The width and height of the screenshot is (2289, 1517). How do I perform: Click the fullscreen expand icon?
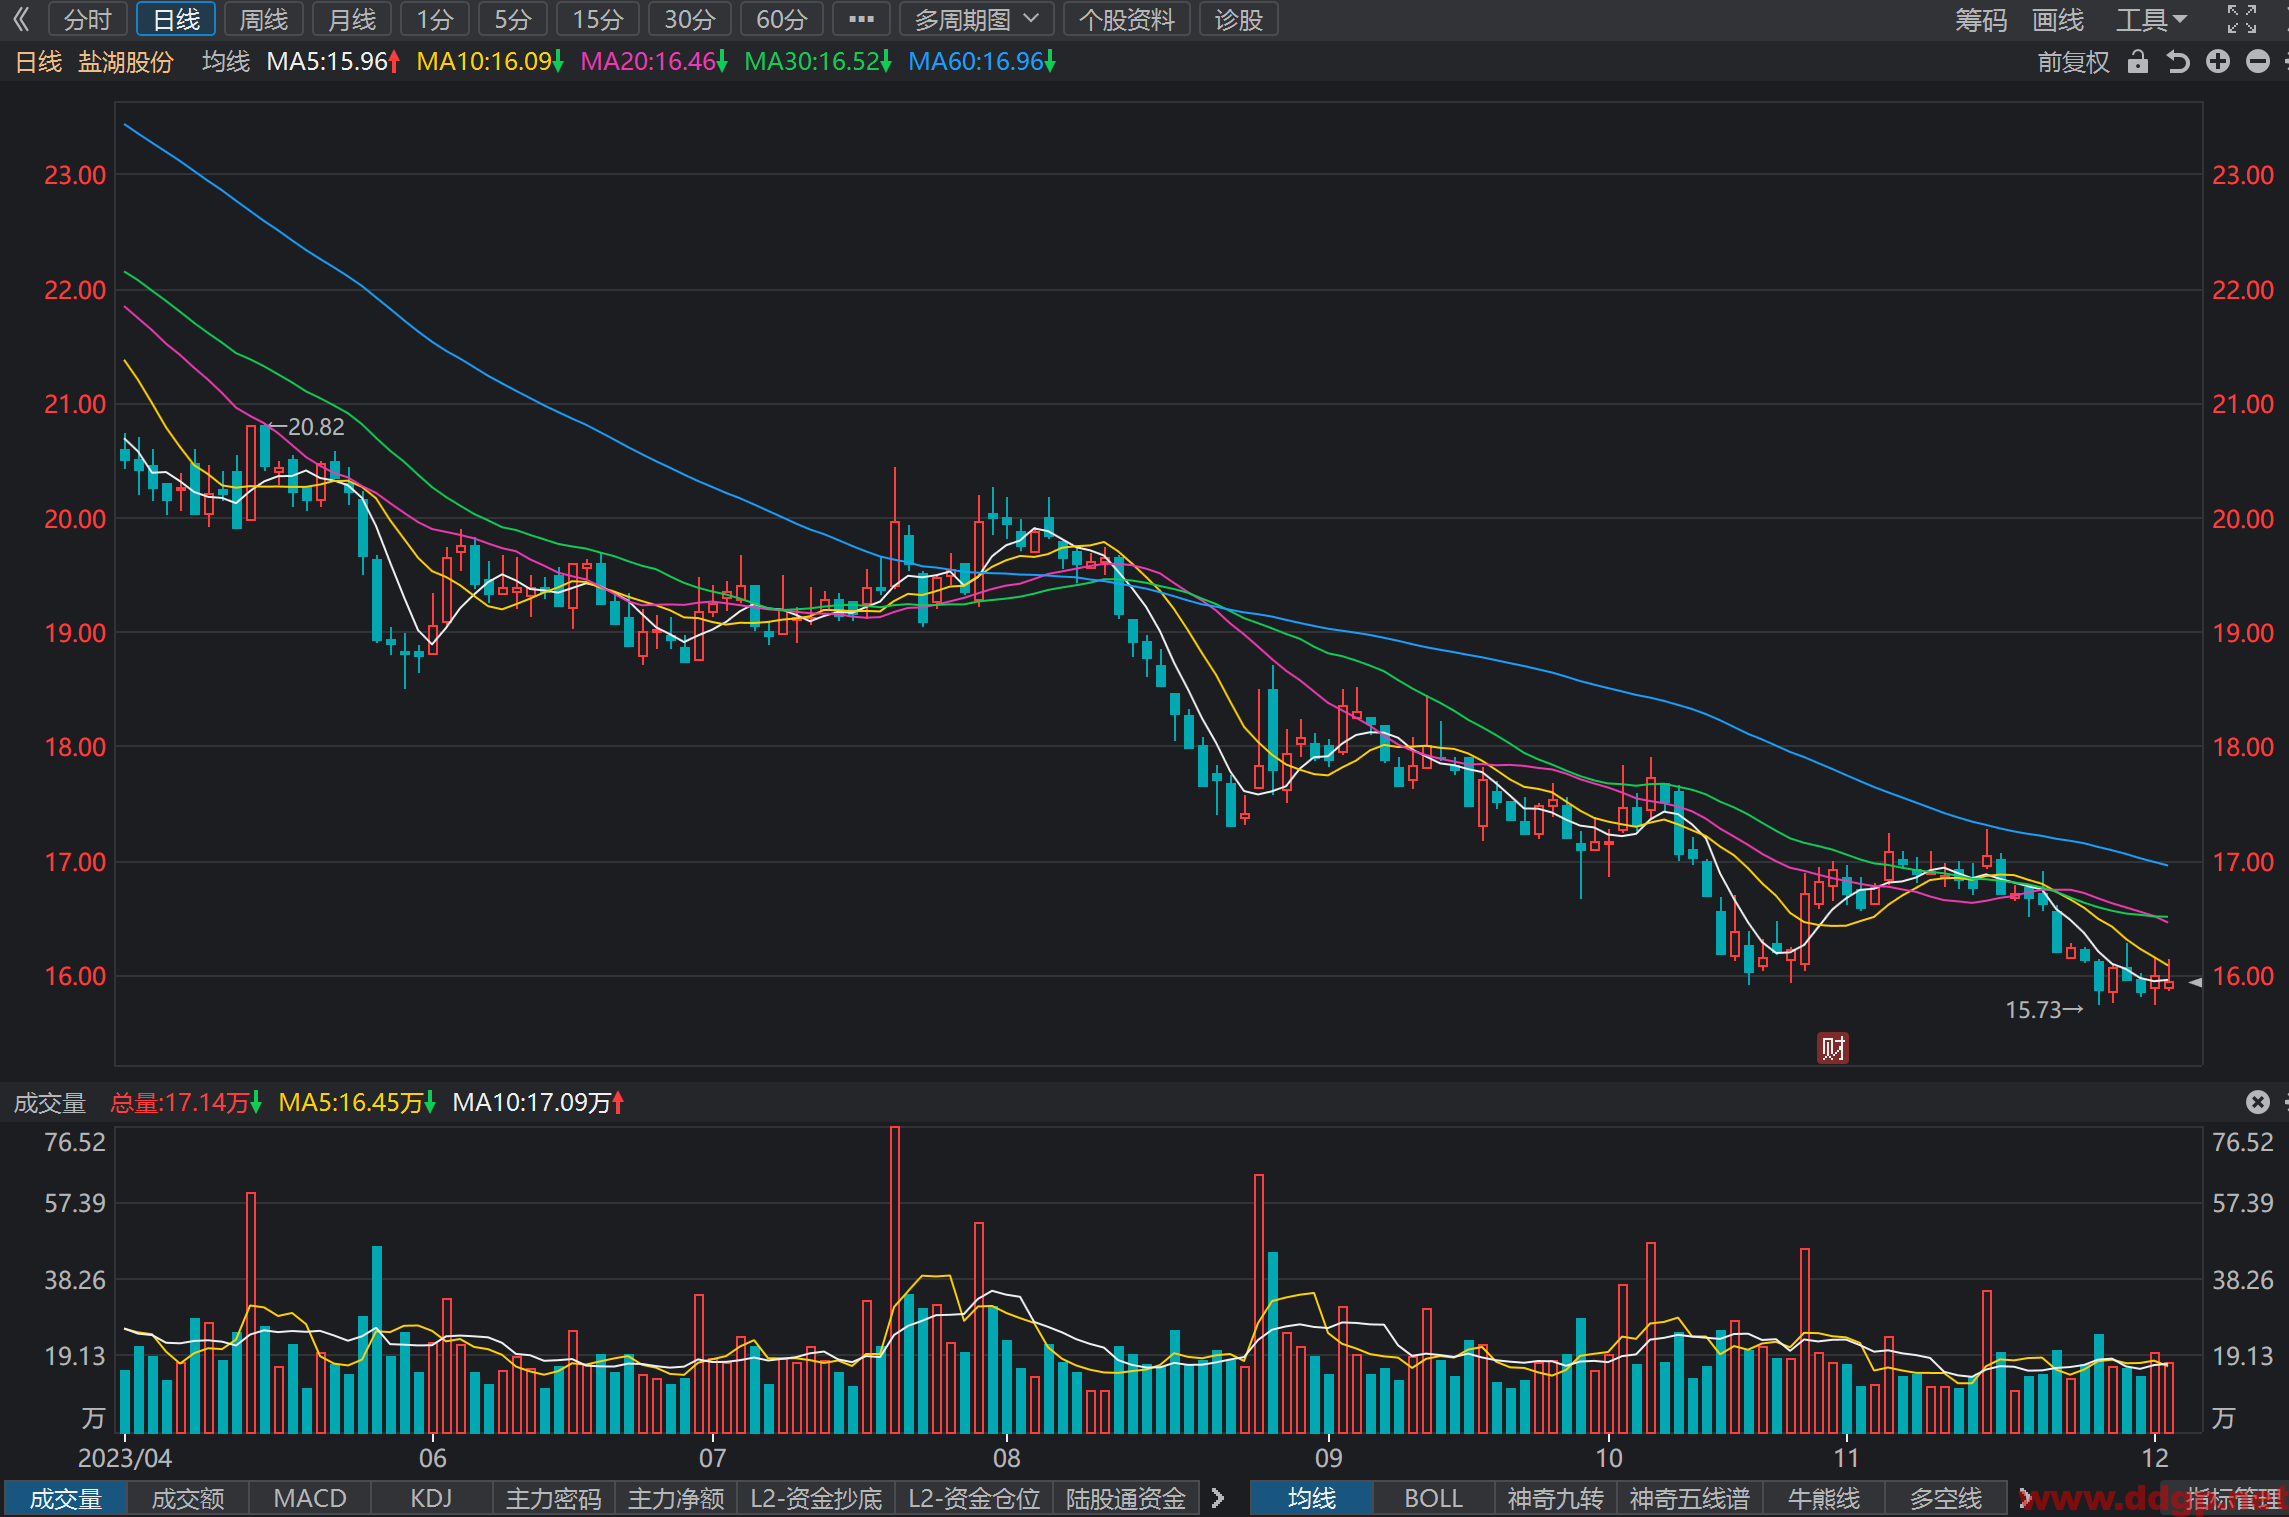2241,19
